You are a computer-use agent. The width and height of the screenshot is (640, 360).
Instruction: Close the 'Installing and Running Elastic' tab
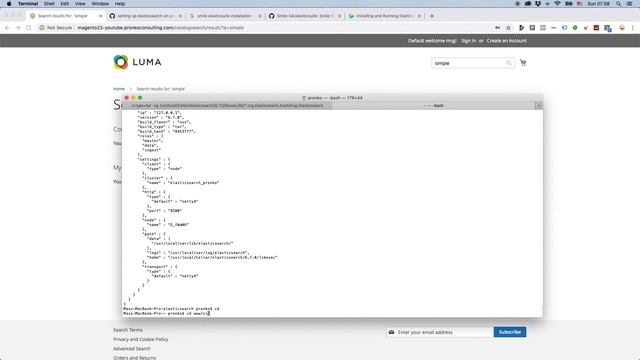(x=419, y=16)
